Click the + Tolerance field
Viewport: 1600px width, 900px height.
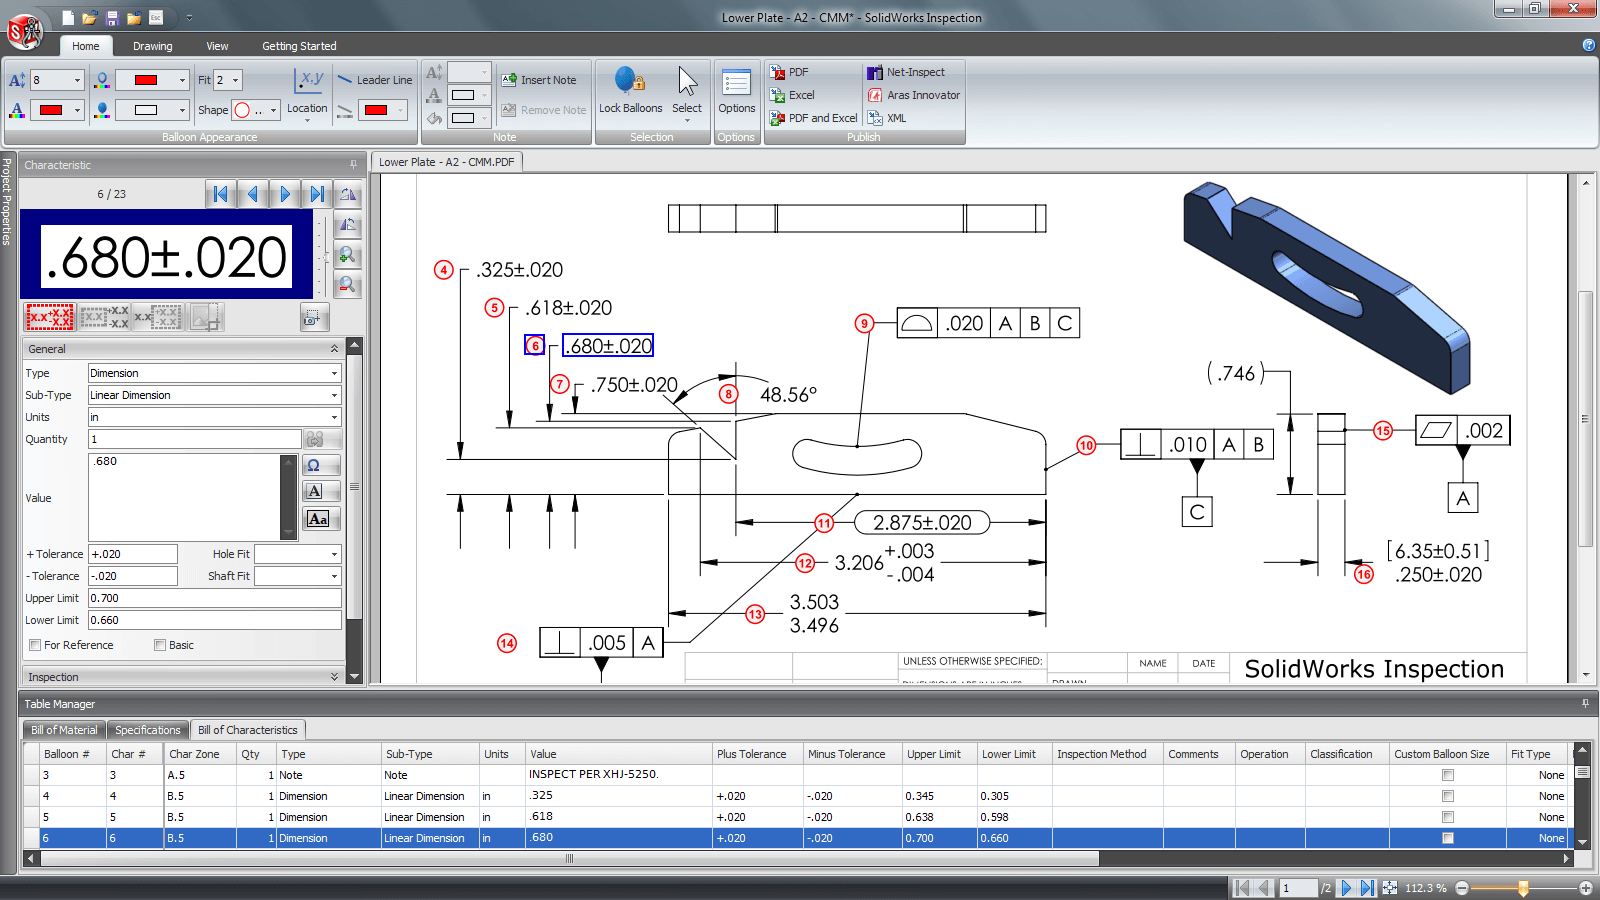pos(133,554)
